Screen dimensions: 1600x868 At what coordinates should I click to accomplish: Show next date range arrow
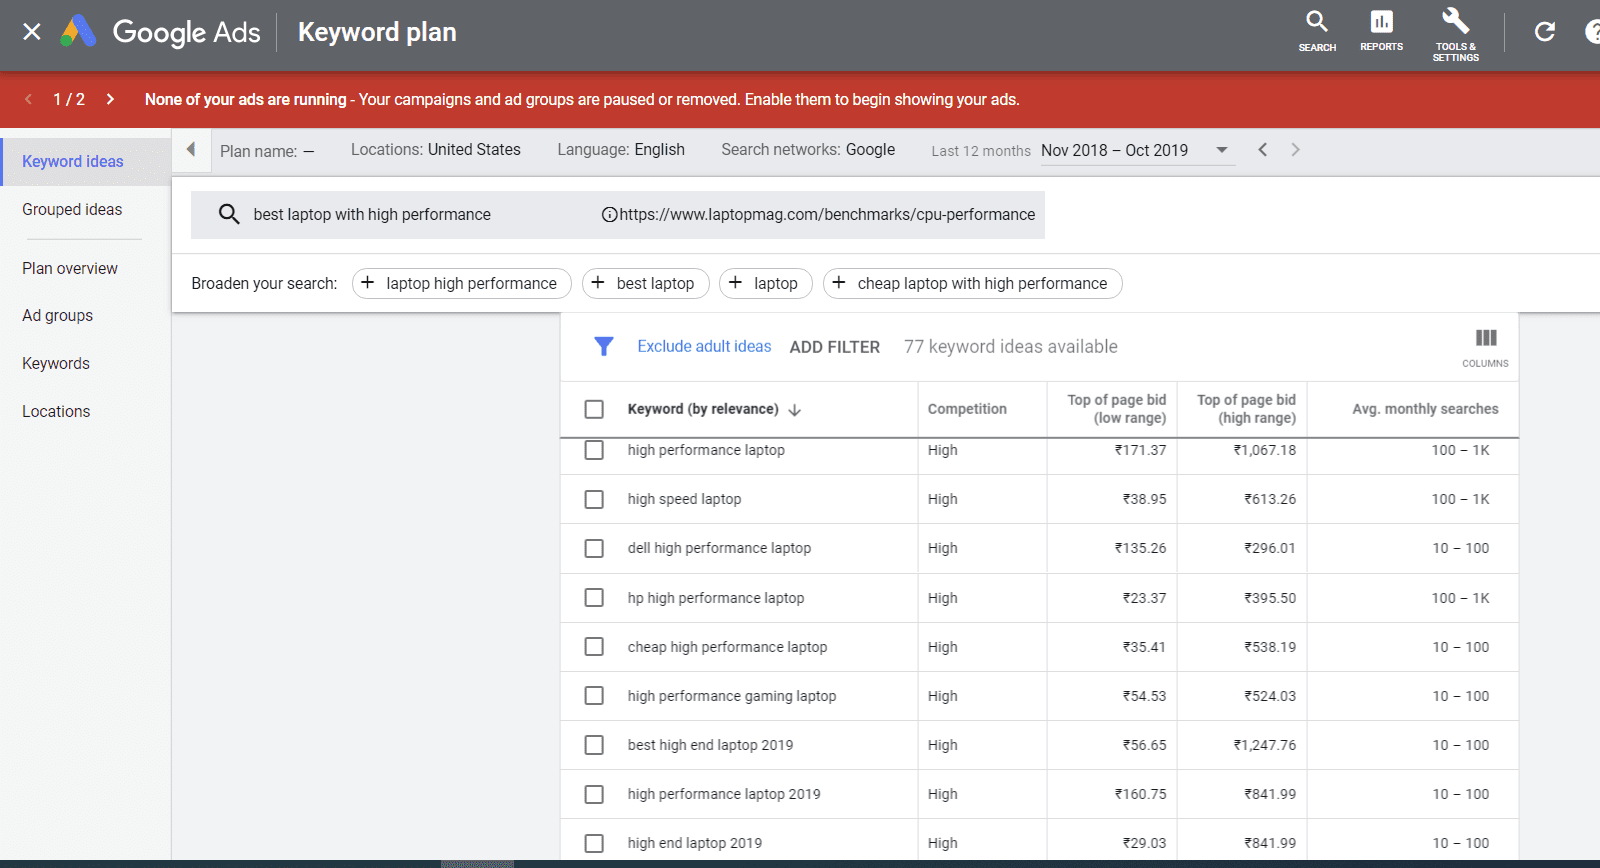point(1295,150)
